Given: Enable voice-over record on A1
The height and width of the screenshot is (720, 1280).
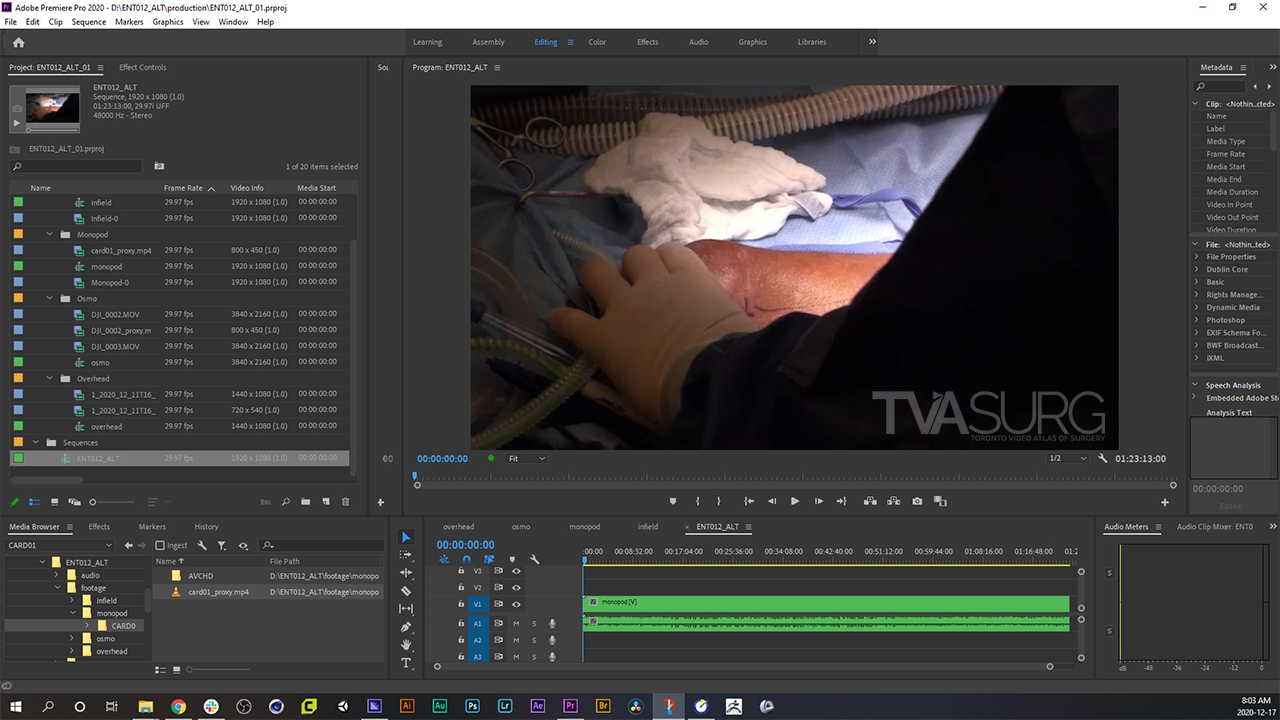Looking at the screenshot, I should coord(552,624).
